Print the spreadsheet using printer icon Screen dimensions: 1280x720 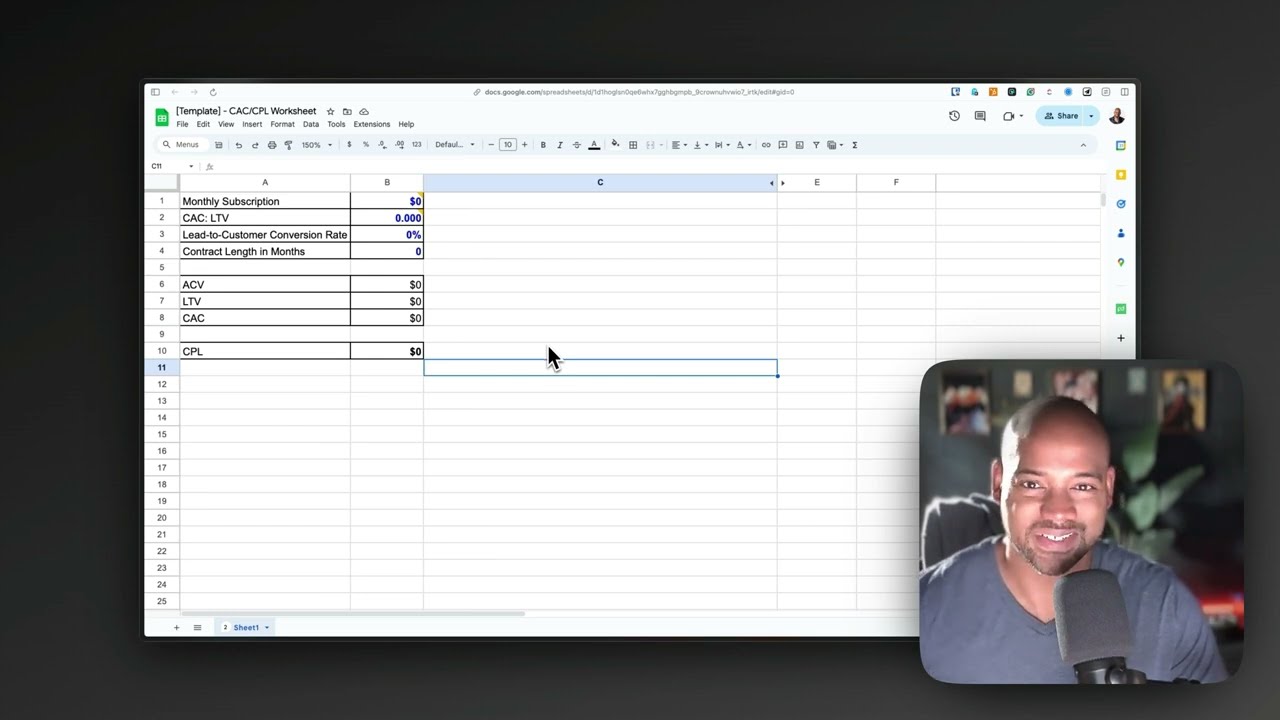point(272,145)
